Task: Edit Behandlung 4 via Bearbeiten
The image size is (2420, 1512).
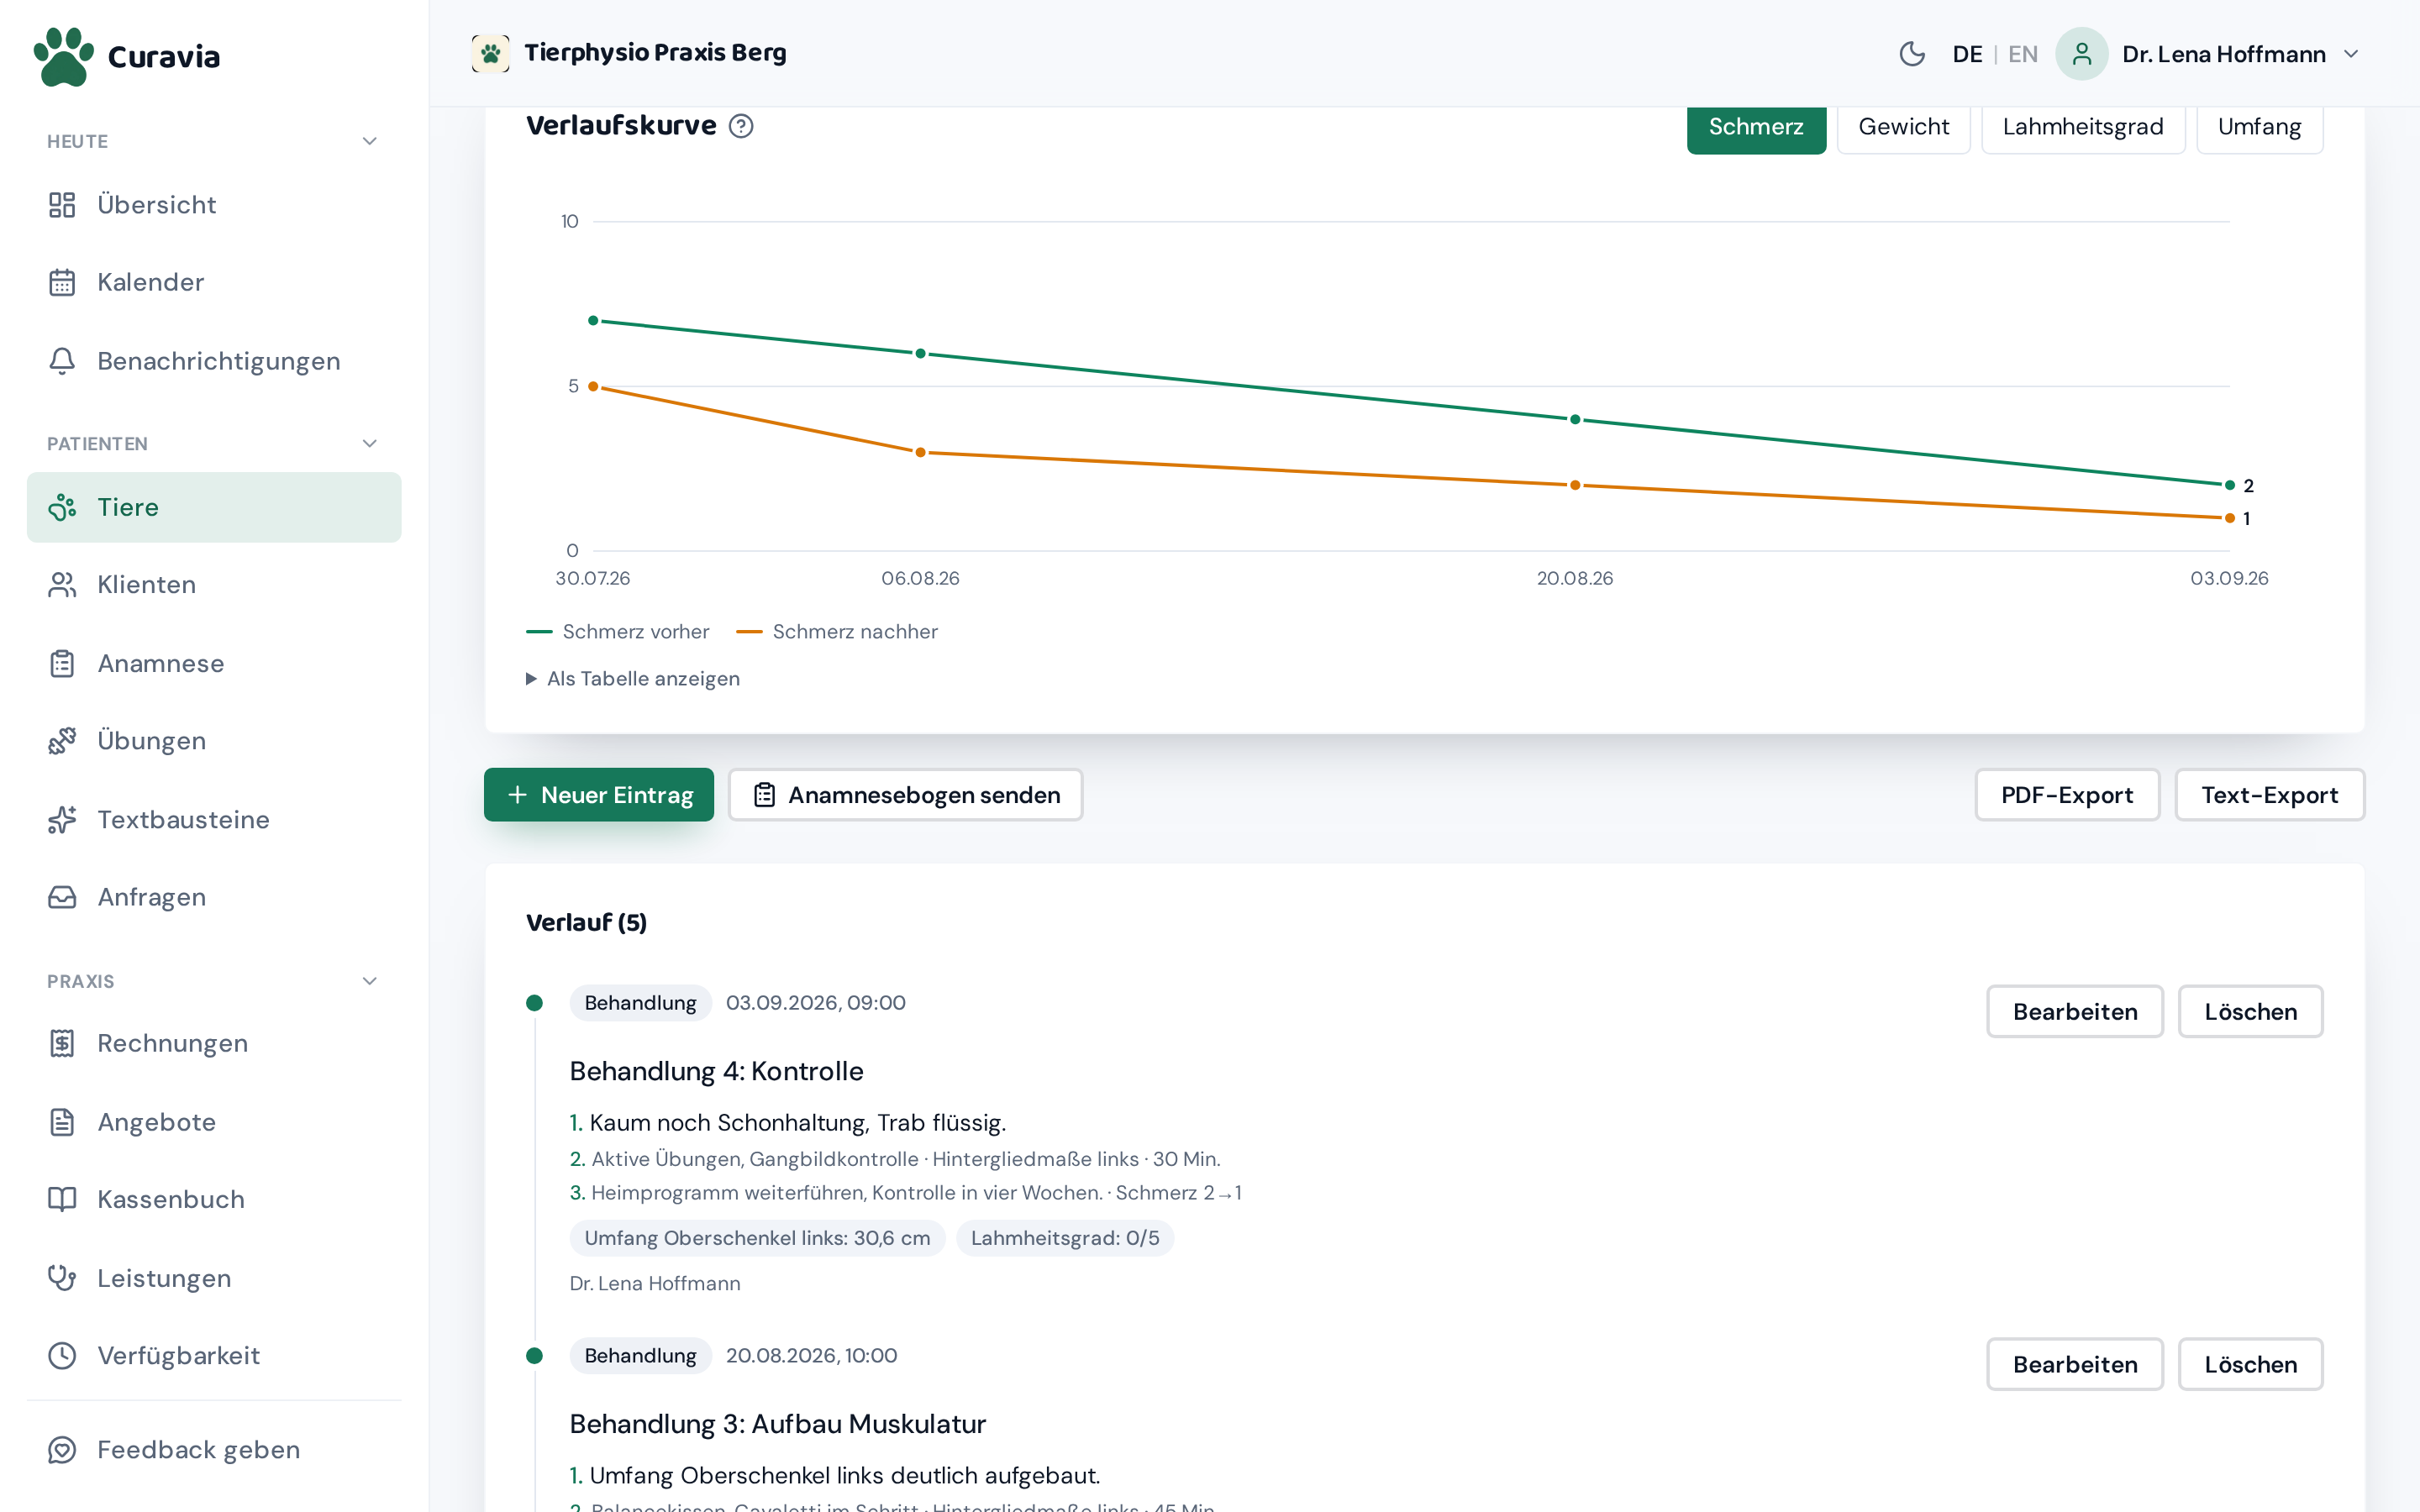Action: click(2074, 1011)
